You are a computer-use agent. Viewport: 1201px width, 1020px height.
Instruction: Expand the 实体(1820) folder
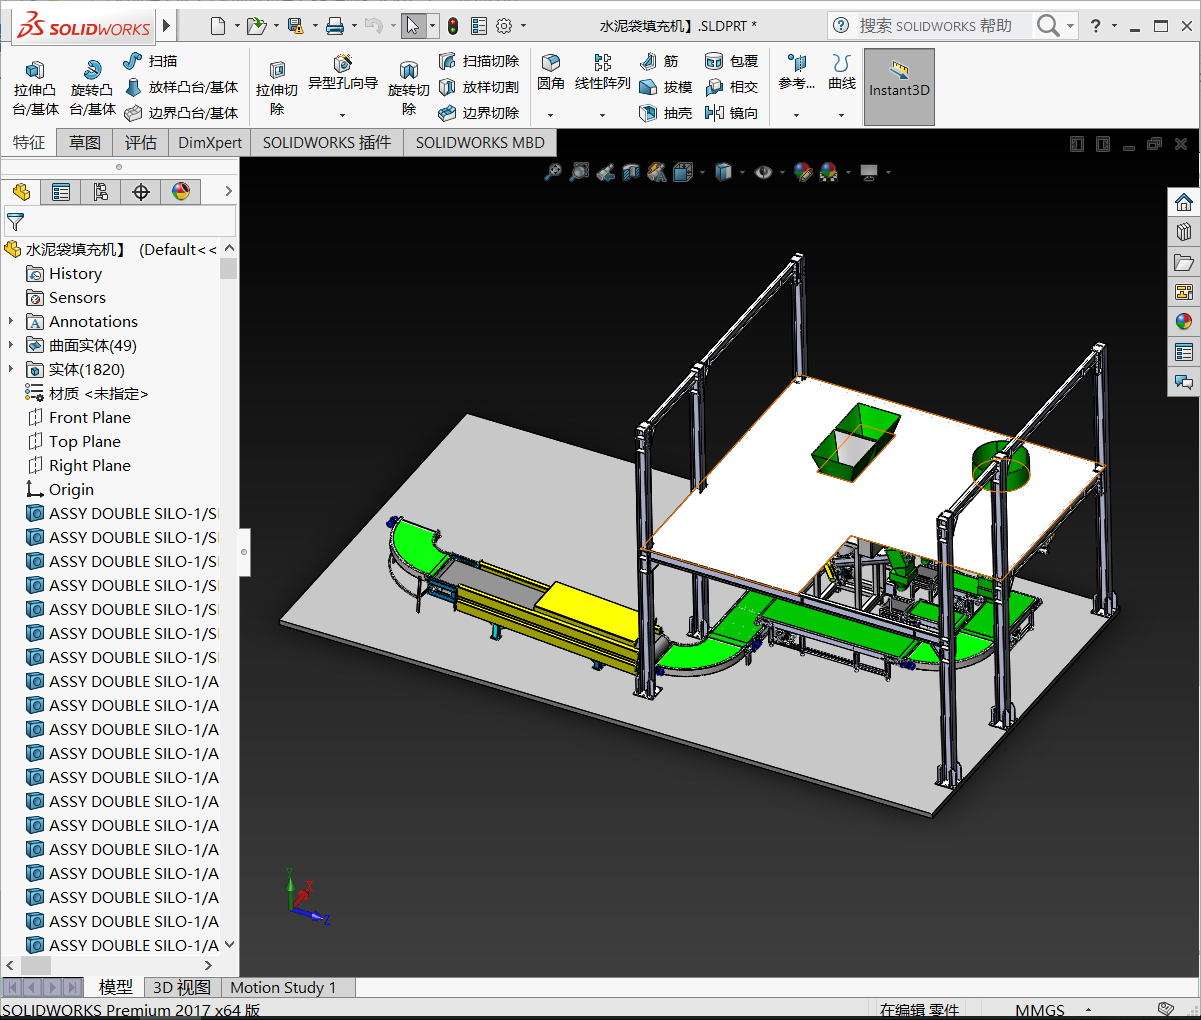(11, 369)
